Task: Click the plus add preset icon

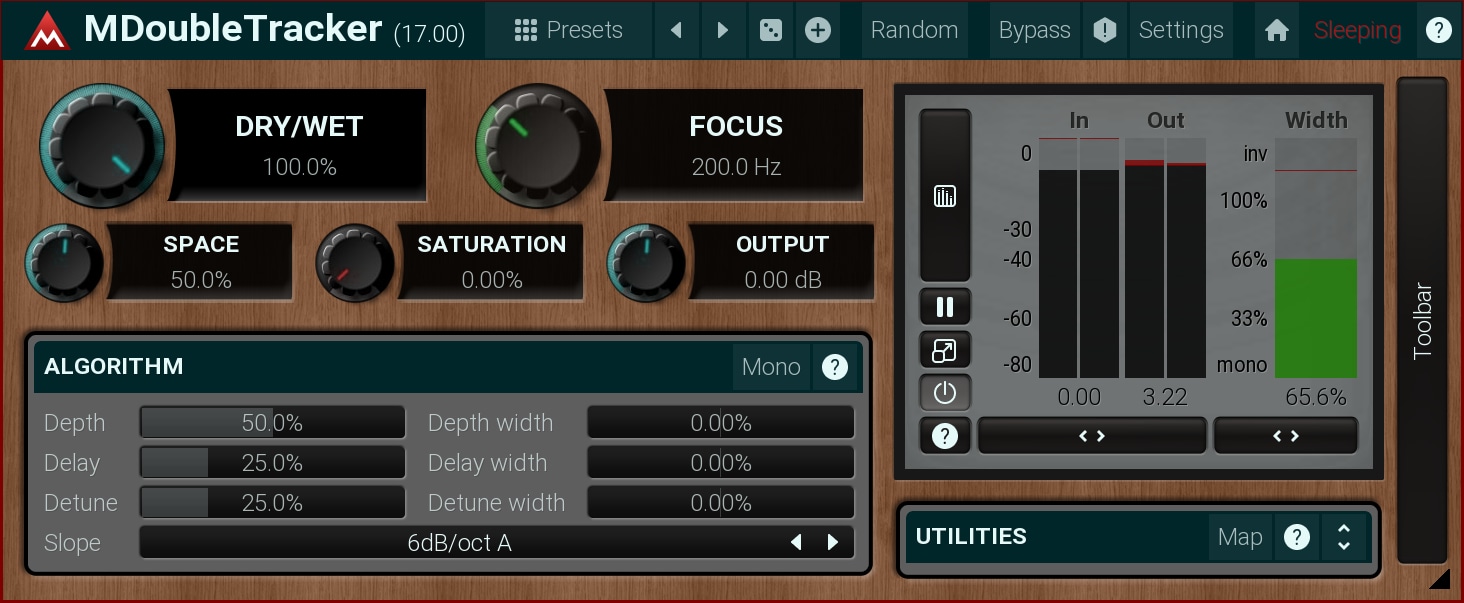Action: coord(818,31)
